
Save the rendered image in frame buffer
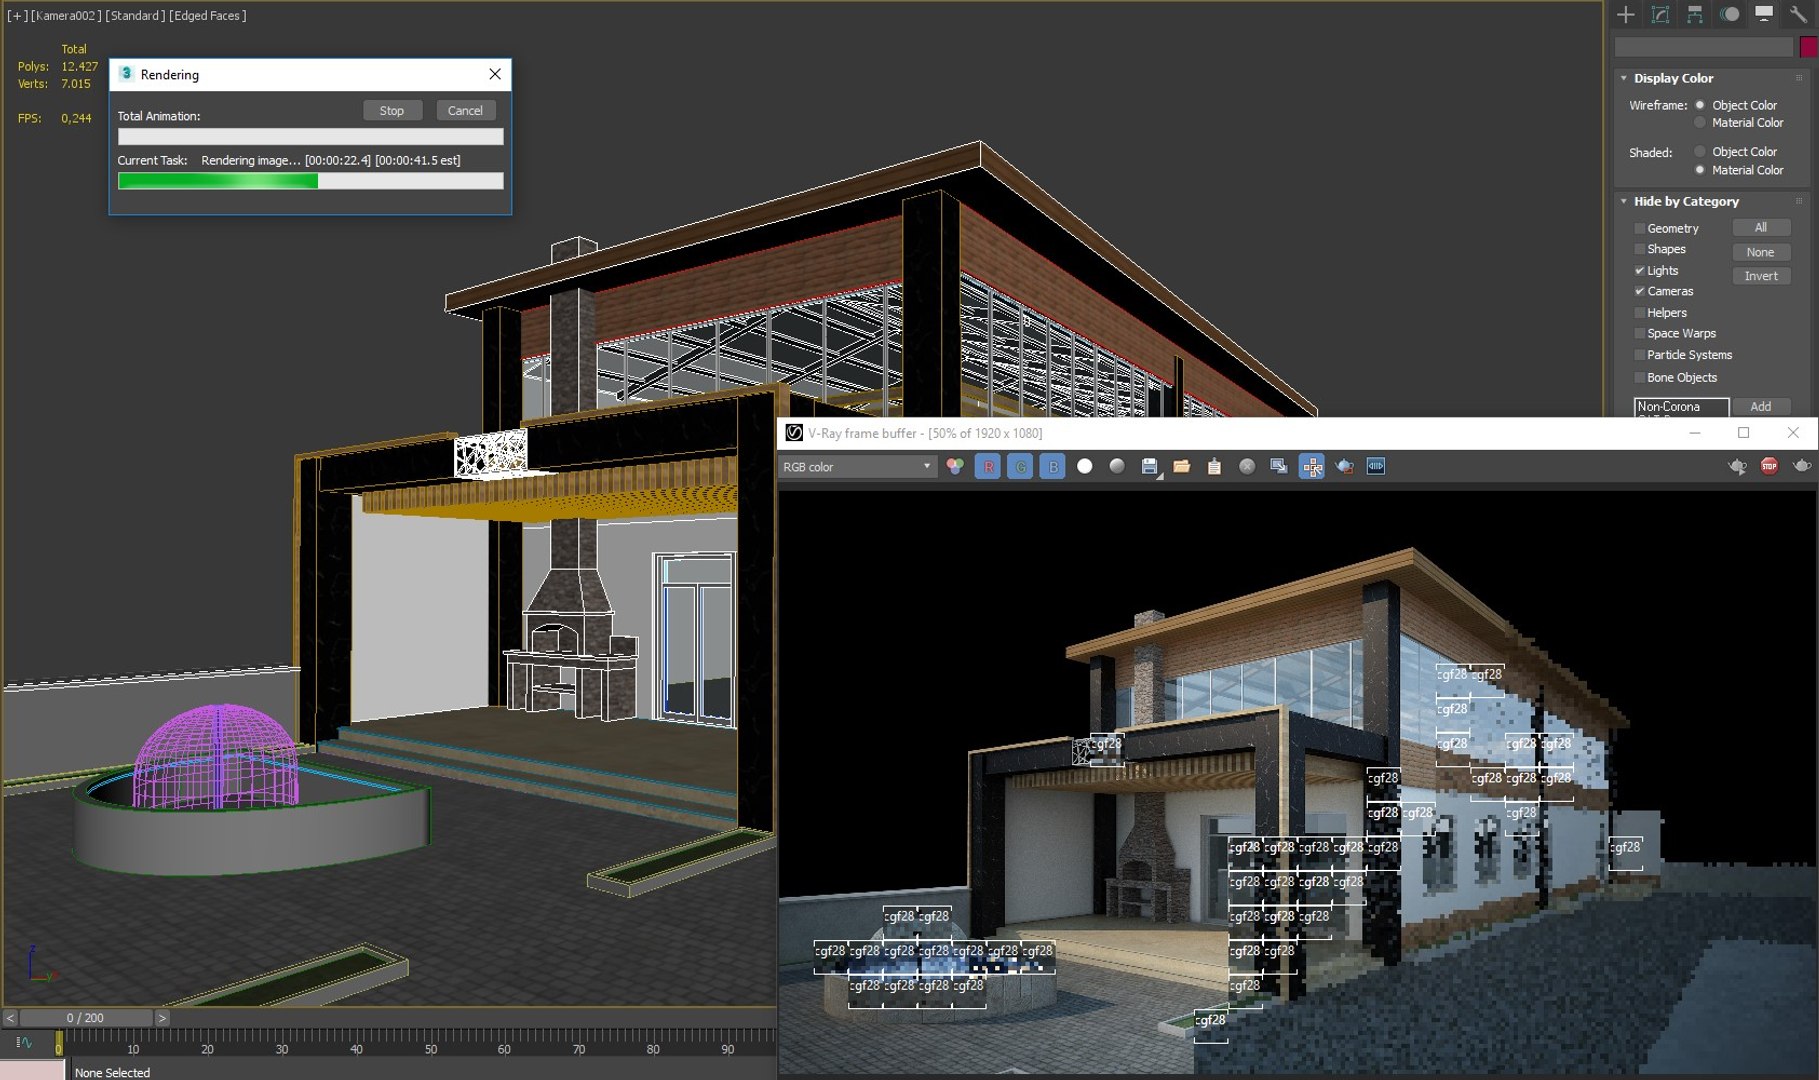(1150, 466)
